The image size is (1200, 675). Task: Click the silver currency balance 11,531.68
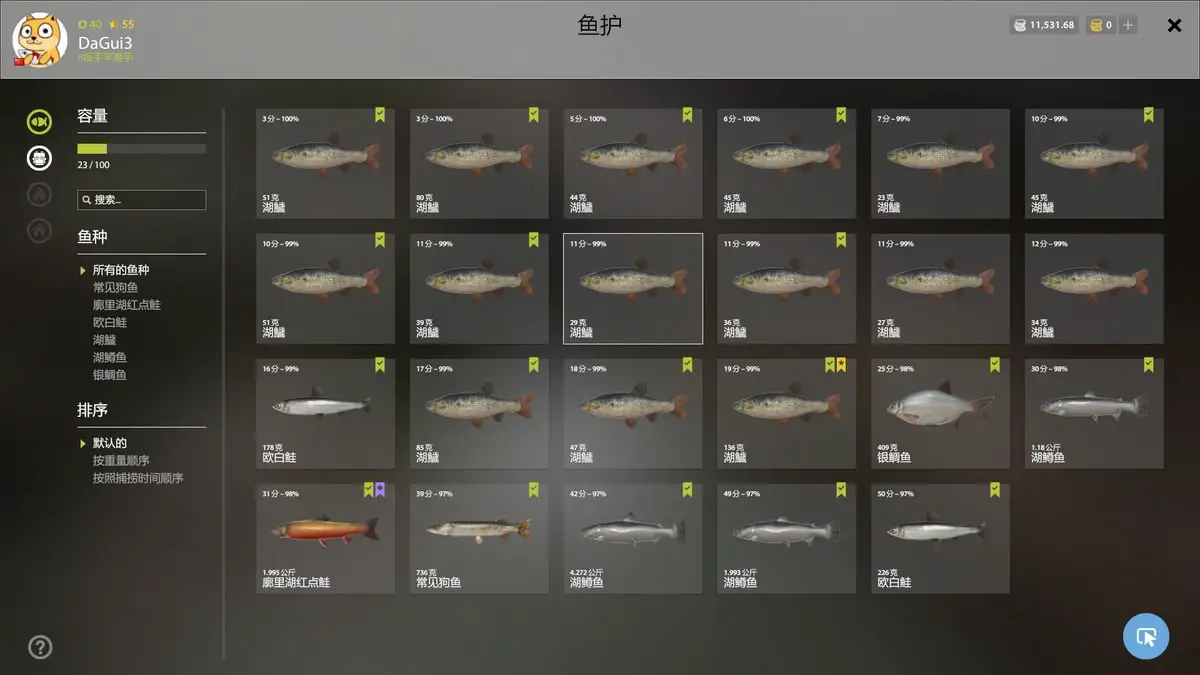coord(1044,25)
